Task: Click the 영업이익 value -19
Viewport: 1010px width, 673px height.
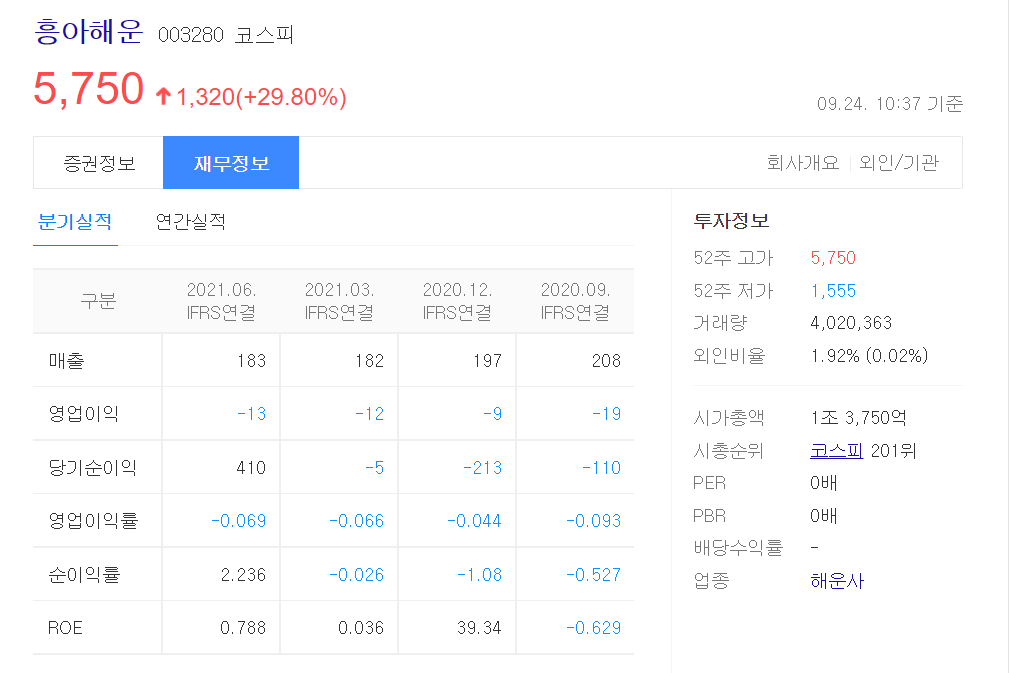Action: coord(606,413)
